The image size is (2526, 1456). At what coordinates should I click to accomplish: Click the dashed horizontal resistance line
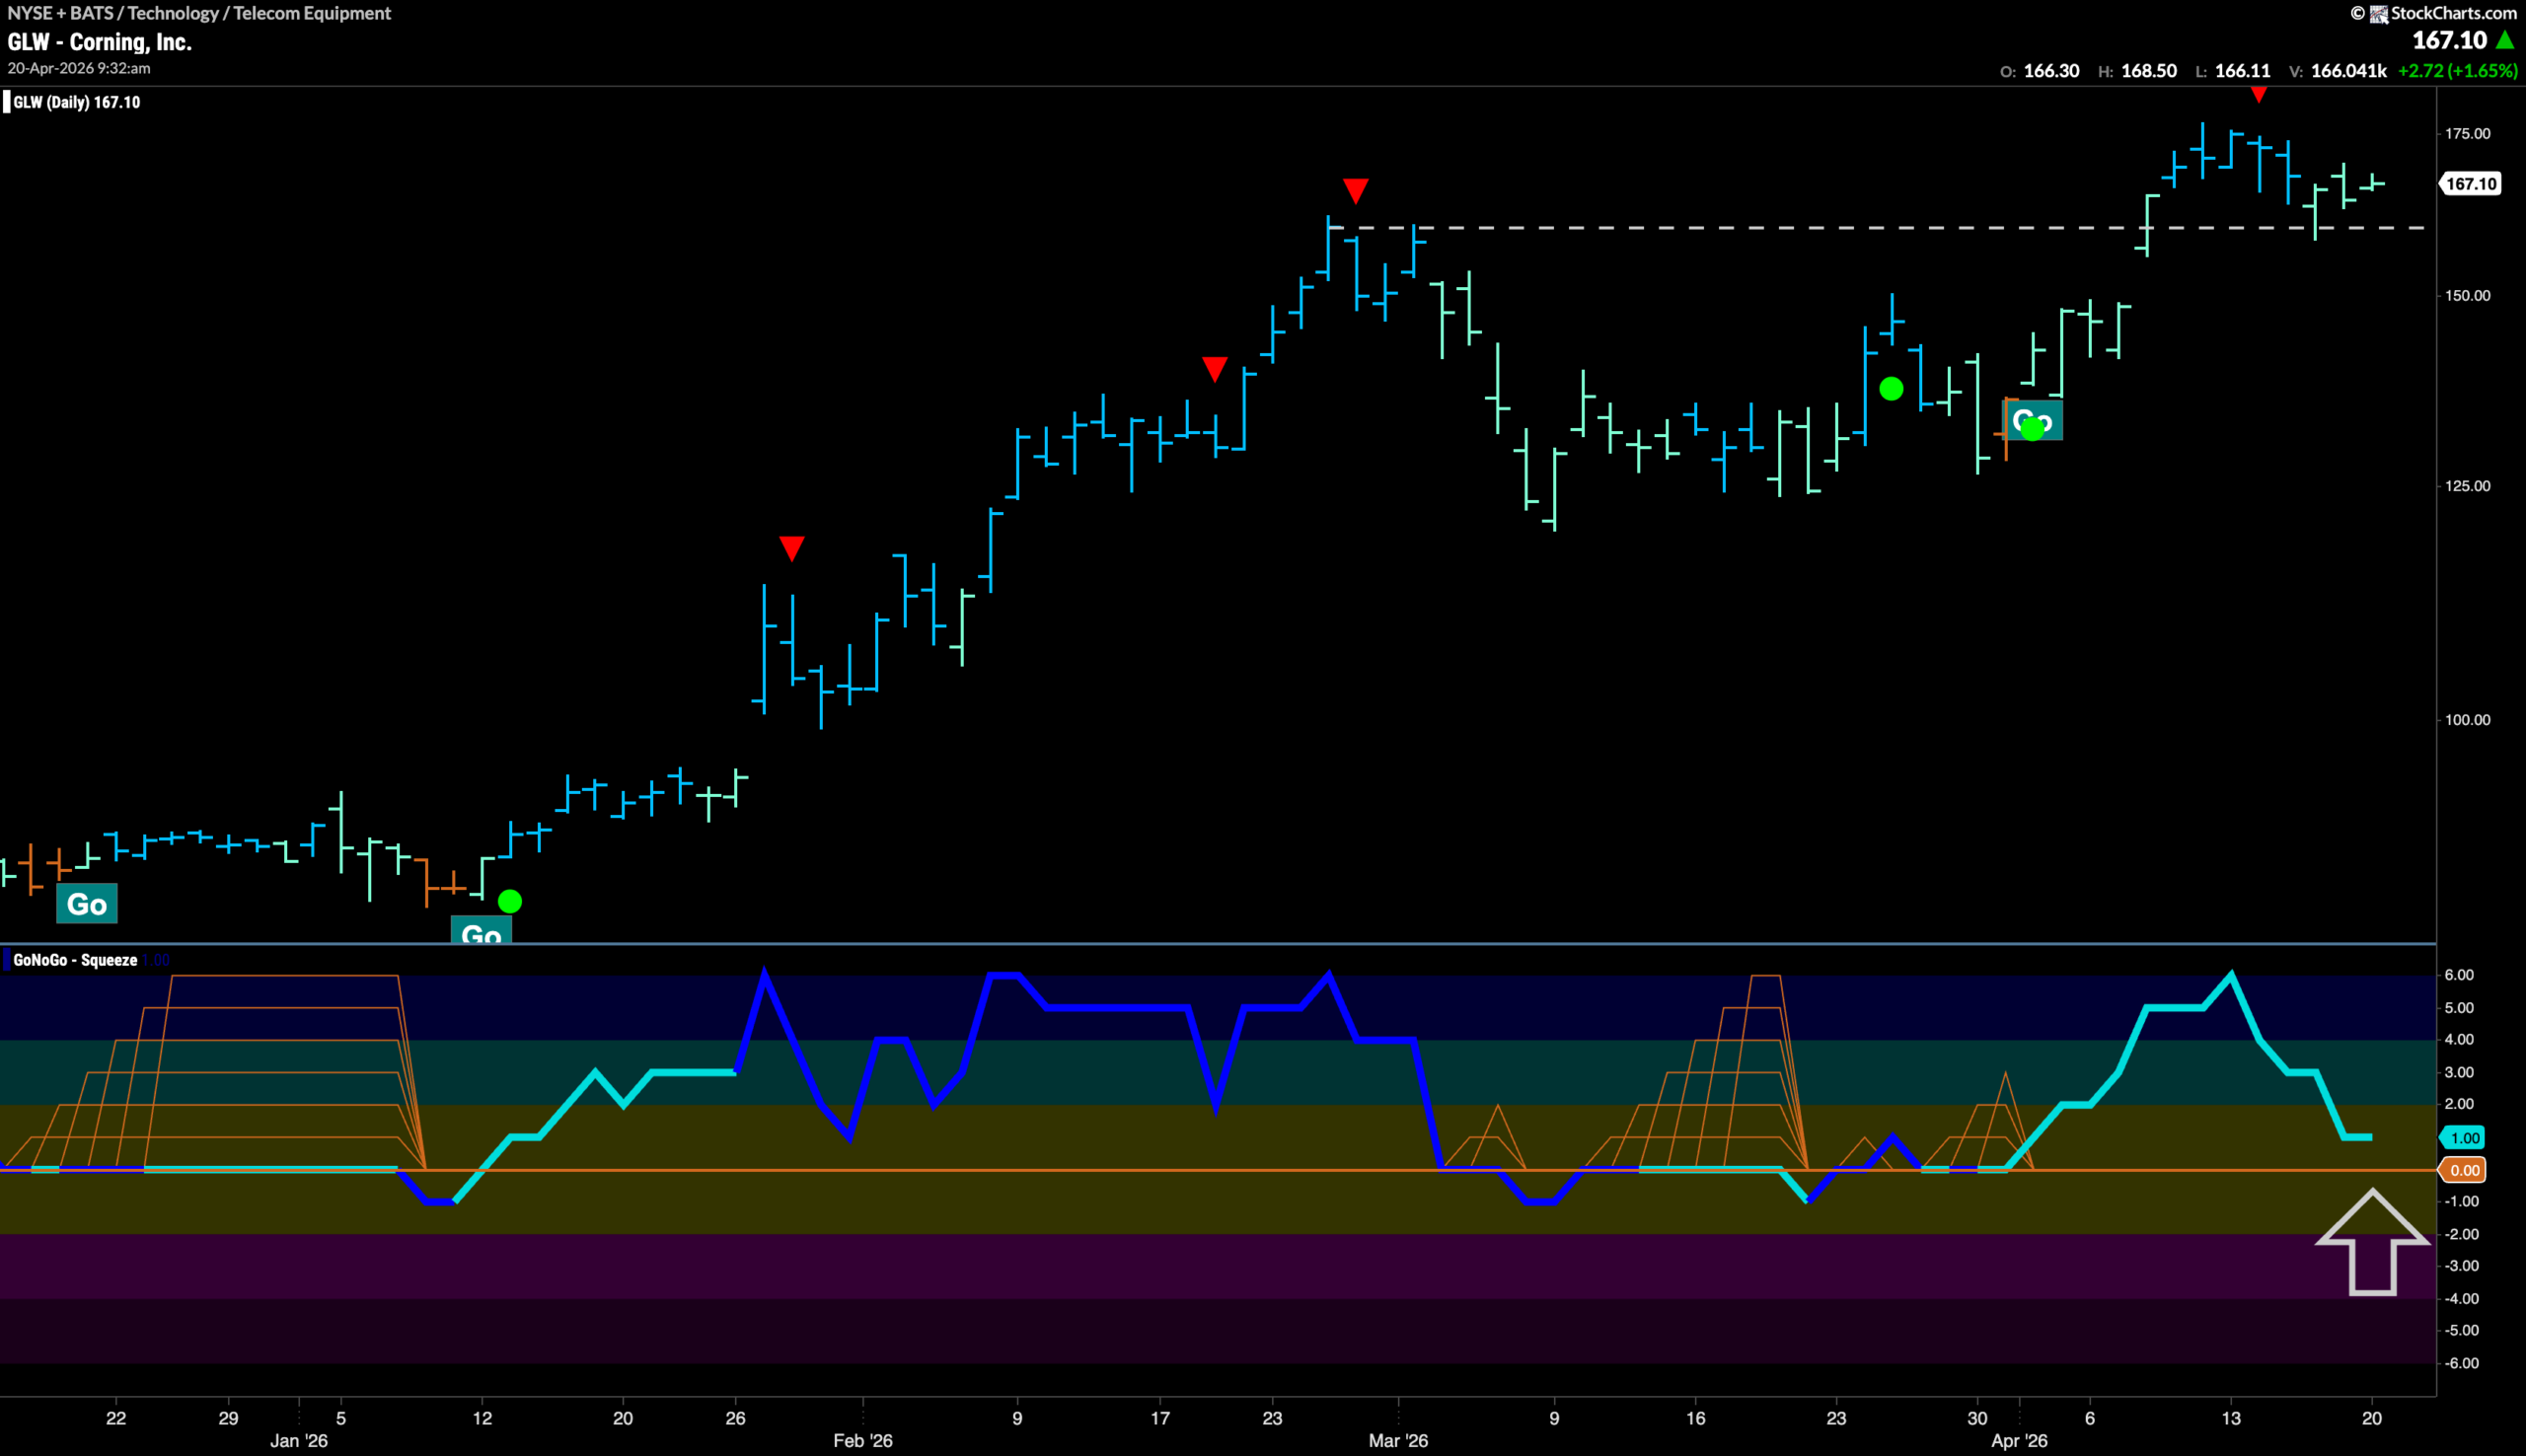coord(1880,228)
